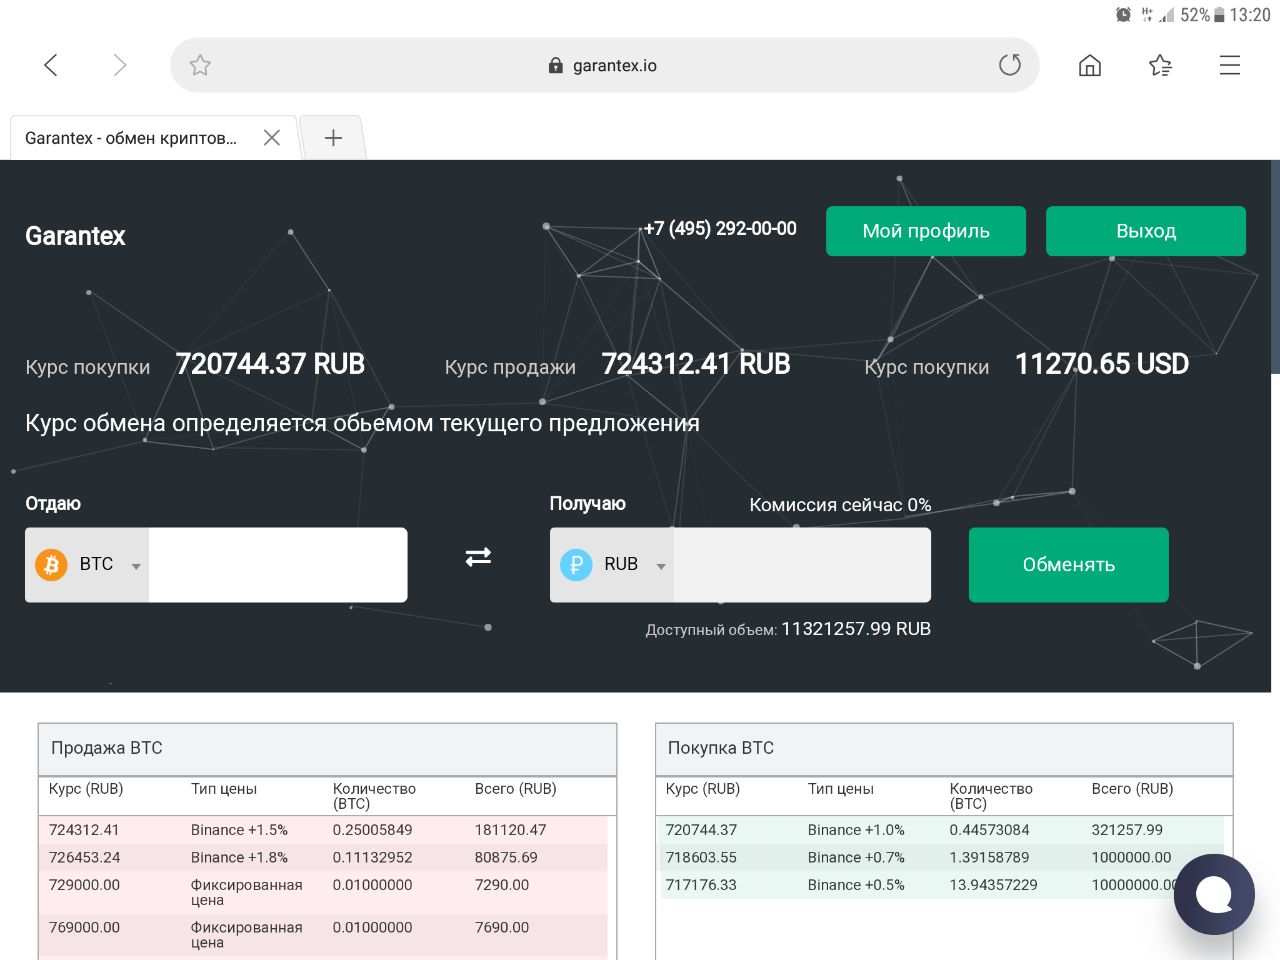Open the BTC currency dropdown
The width and height of the screenshot is (1280, 960).
(x=87, y=565)
